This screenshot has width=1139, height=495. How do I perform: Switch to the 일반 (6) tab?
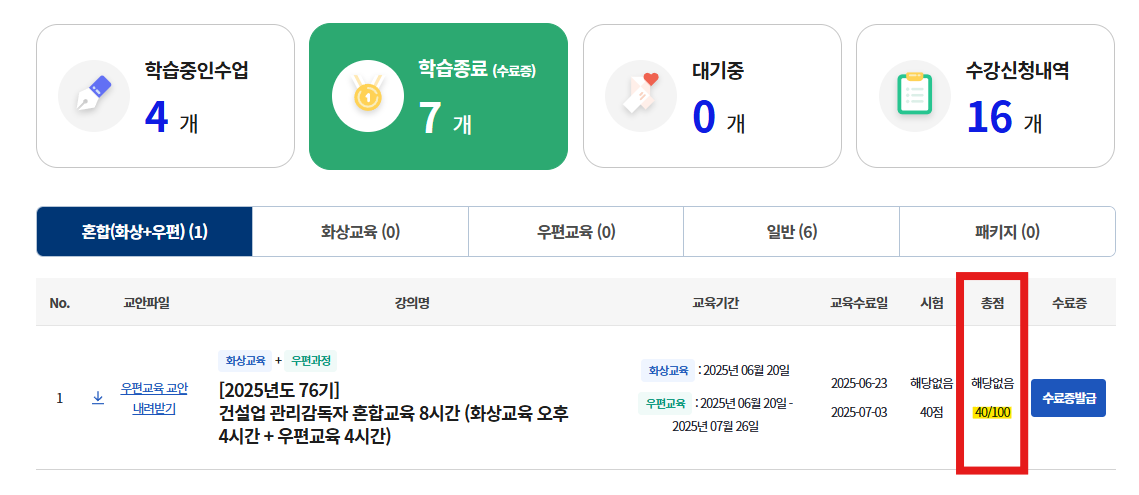792,232
